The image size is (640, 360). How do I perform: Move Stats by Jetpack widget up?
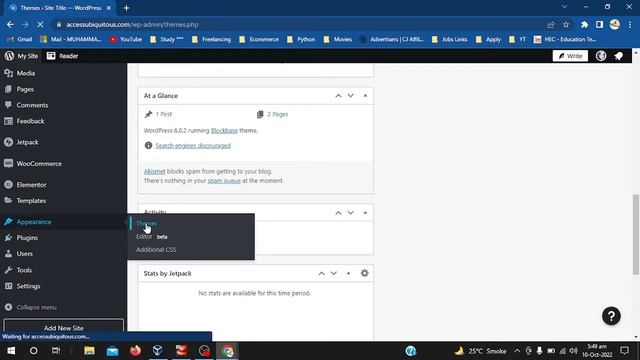(x=322, y=273)
